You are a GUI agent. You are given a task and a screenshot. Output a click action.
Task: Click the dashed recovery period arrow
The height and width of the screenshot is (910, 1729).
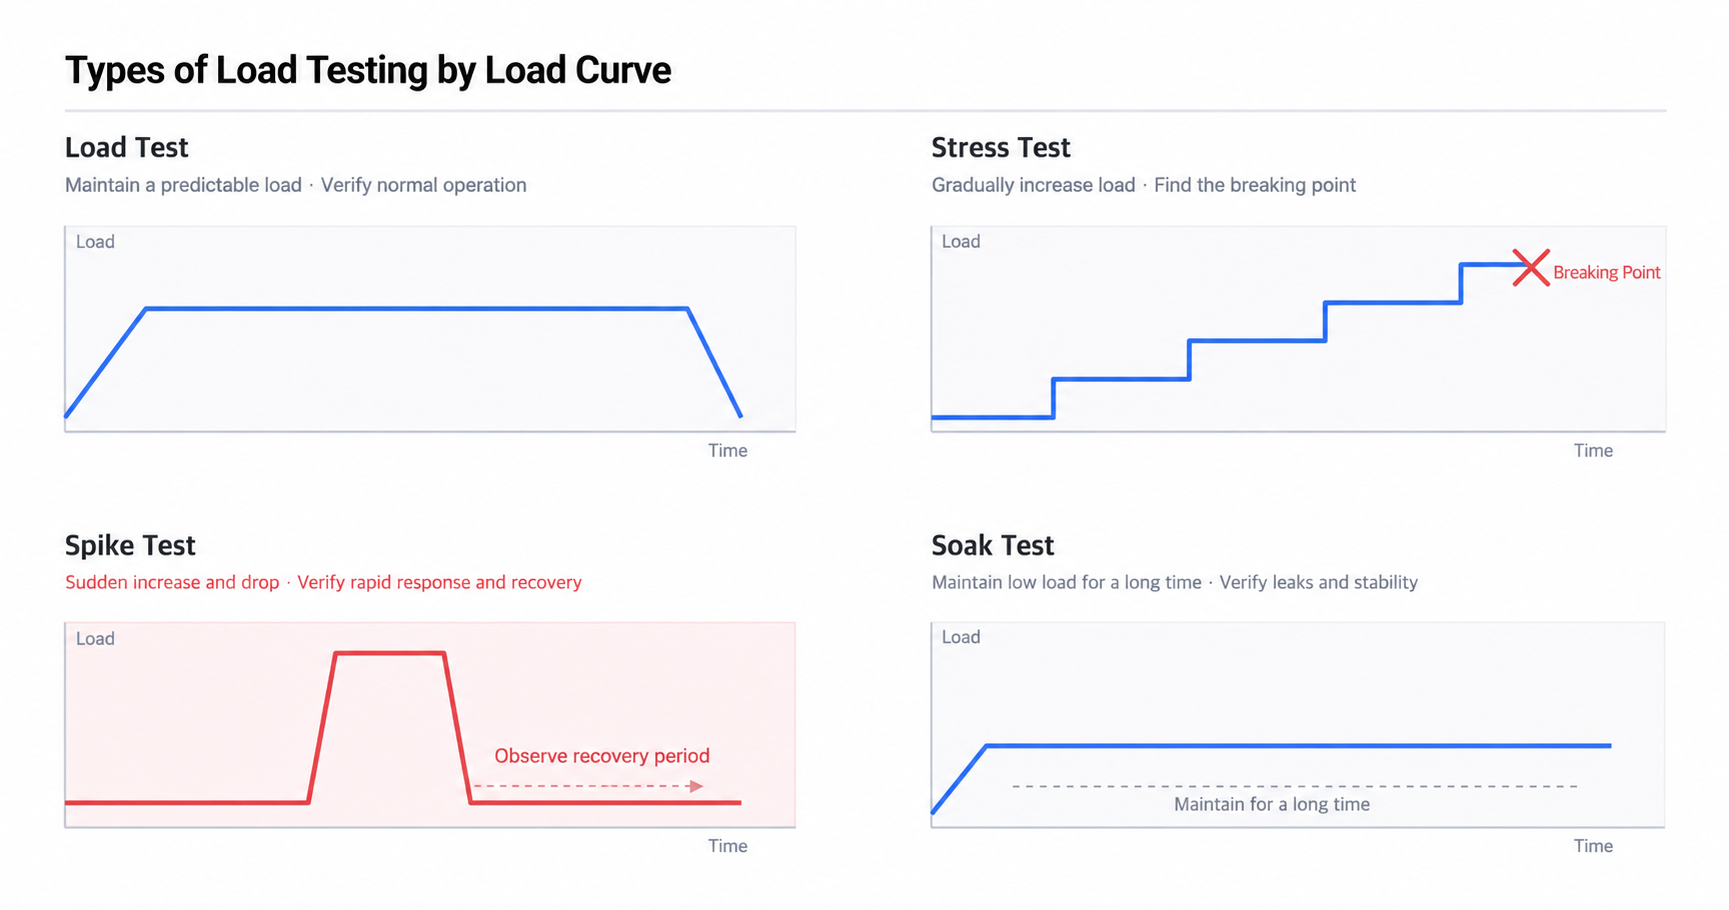[x=588, y=786]
